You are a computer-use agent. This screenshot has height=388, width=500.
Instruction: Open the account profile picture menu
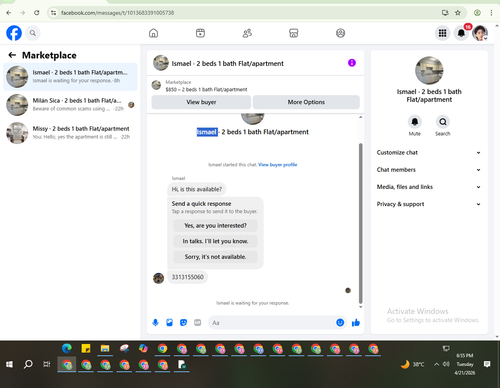pyautogui.click(x=480, y=33)
